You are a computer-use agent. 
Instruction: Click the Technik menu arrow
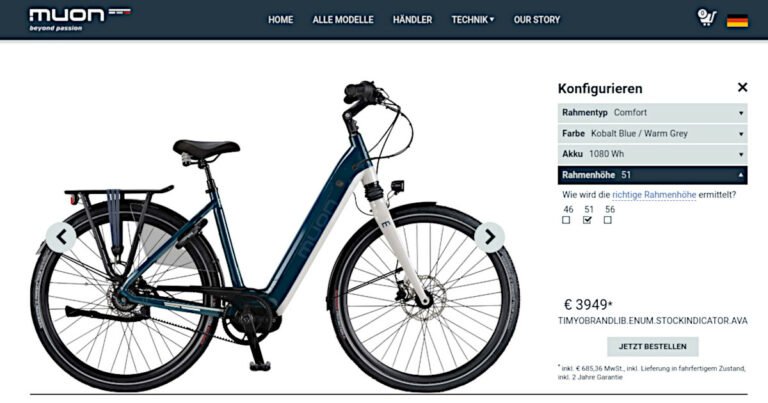point(492,20)
